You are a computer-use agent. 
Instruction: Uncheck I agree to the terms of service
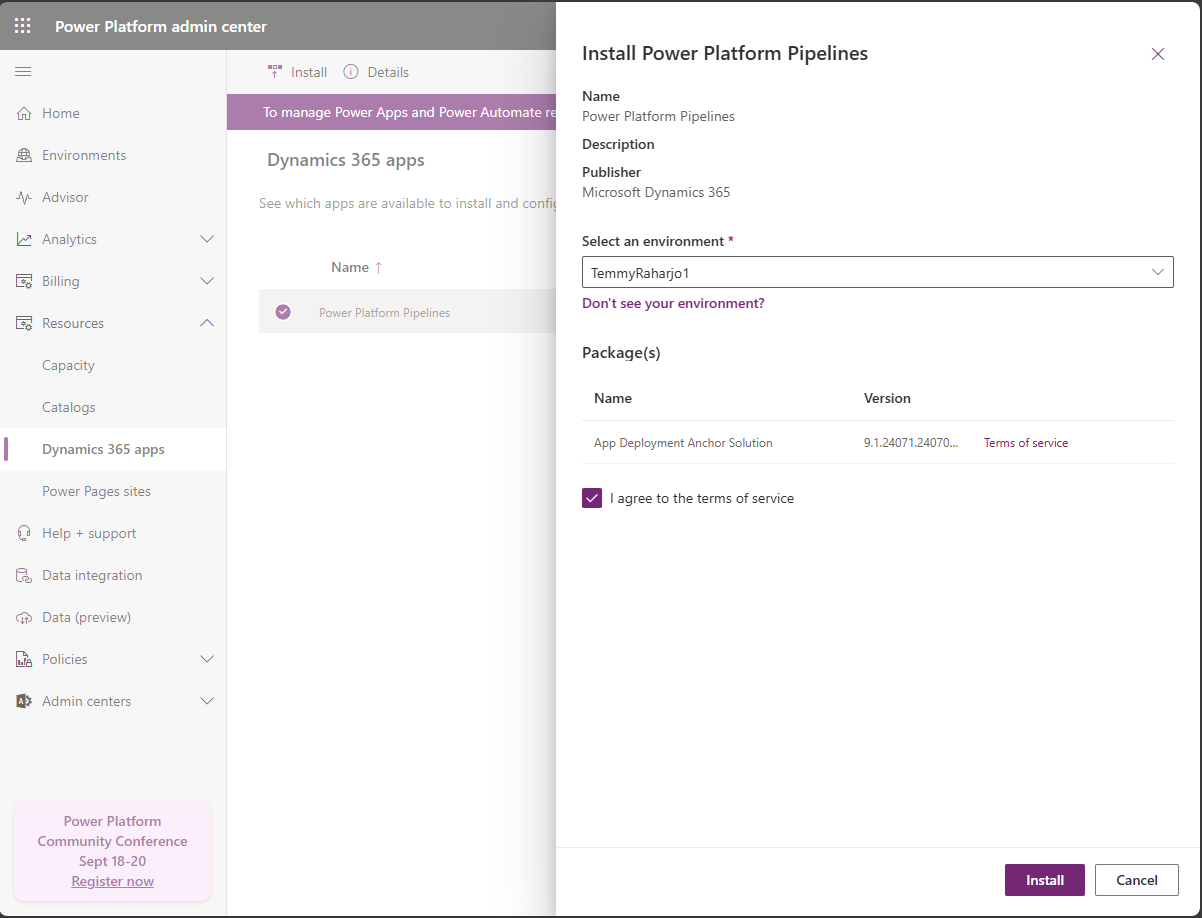pos(592,498)
